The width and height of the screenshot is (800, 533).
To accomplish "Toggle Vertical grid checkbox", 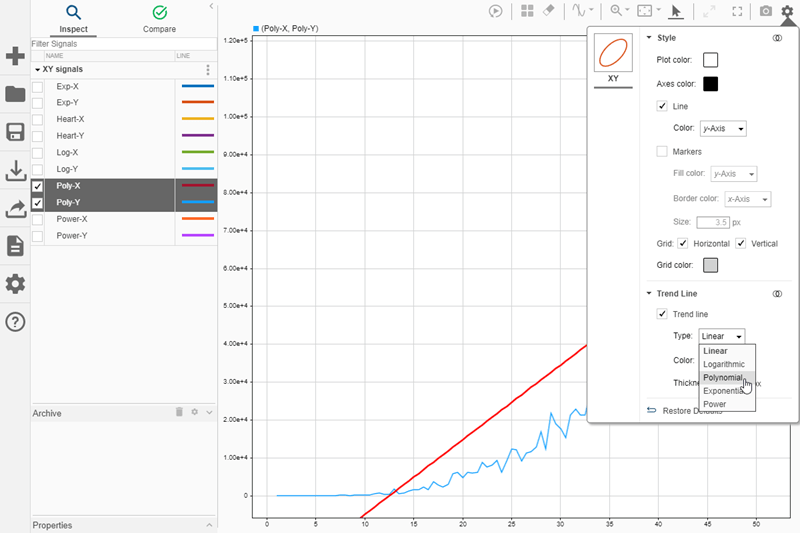I will coord(741,243).
